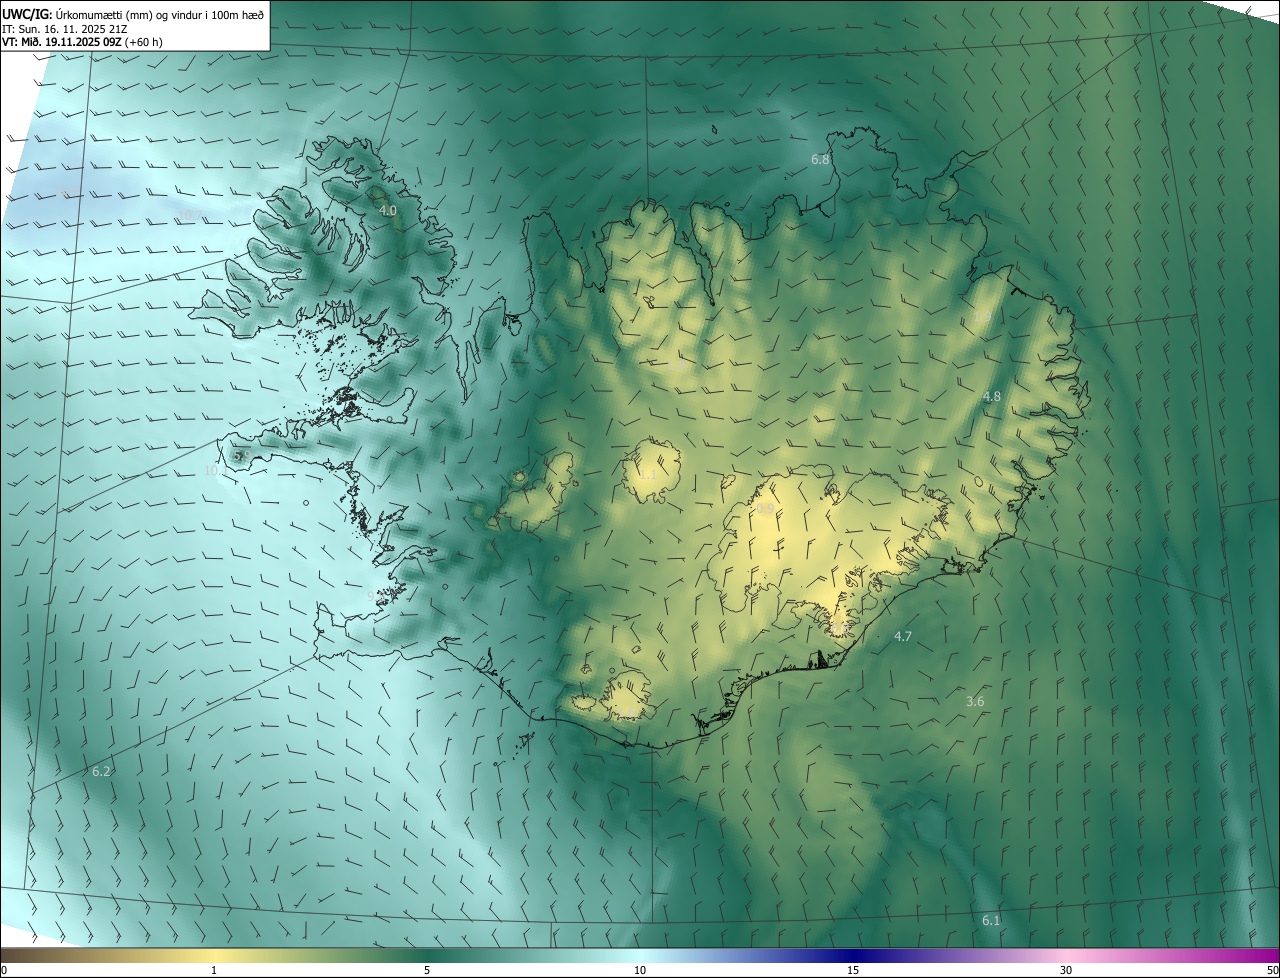Screen dimensions: 1280x978
Task: Click the colorbar tick label 0
Action: coord(4,970)
